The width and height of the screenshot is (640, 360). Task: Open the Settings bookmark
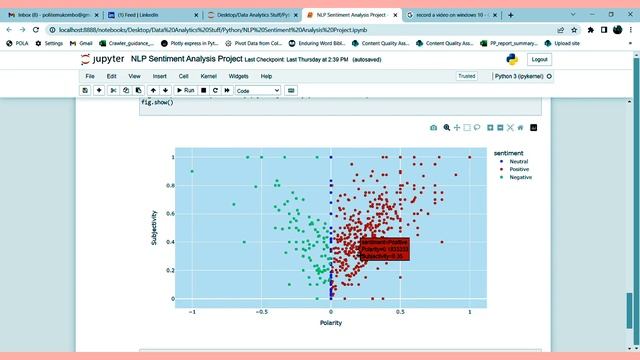pyautogui.click(x=49, y=43)
